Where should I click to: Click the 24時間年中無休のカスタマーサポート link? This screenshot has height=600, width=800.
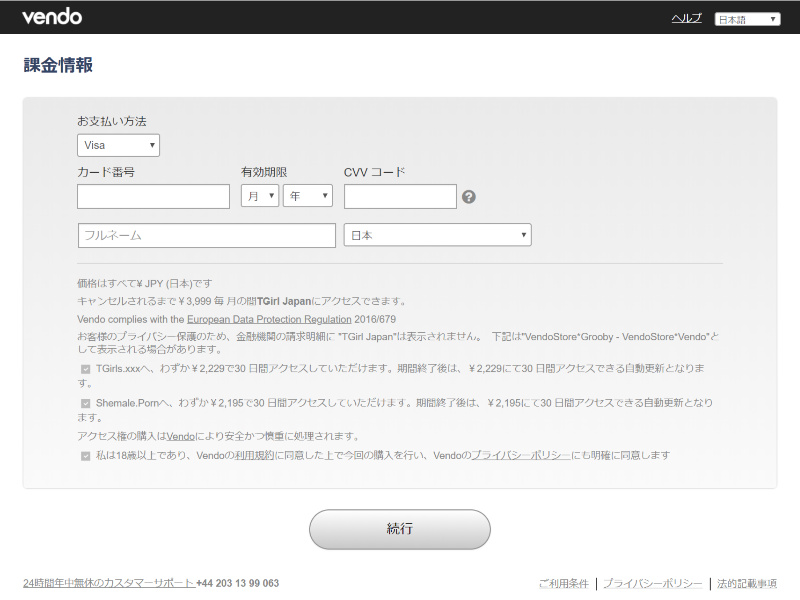[108, 583]
